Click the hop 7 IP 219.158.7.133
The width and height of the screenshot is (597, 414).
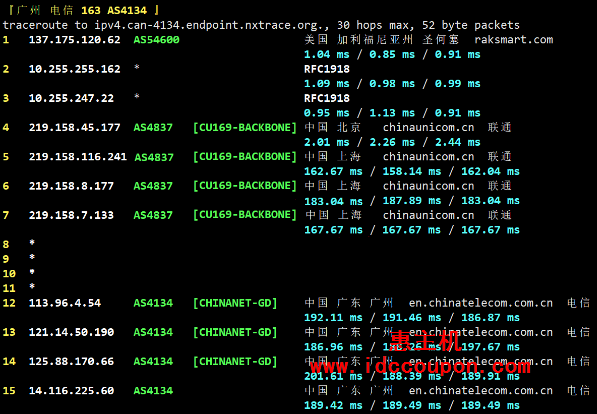(x=71, y=216)
